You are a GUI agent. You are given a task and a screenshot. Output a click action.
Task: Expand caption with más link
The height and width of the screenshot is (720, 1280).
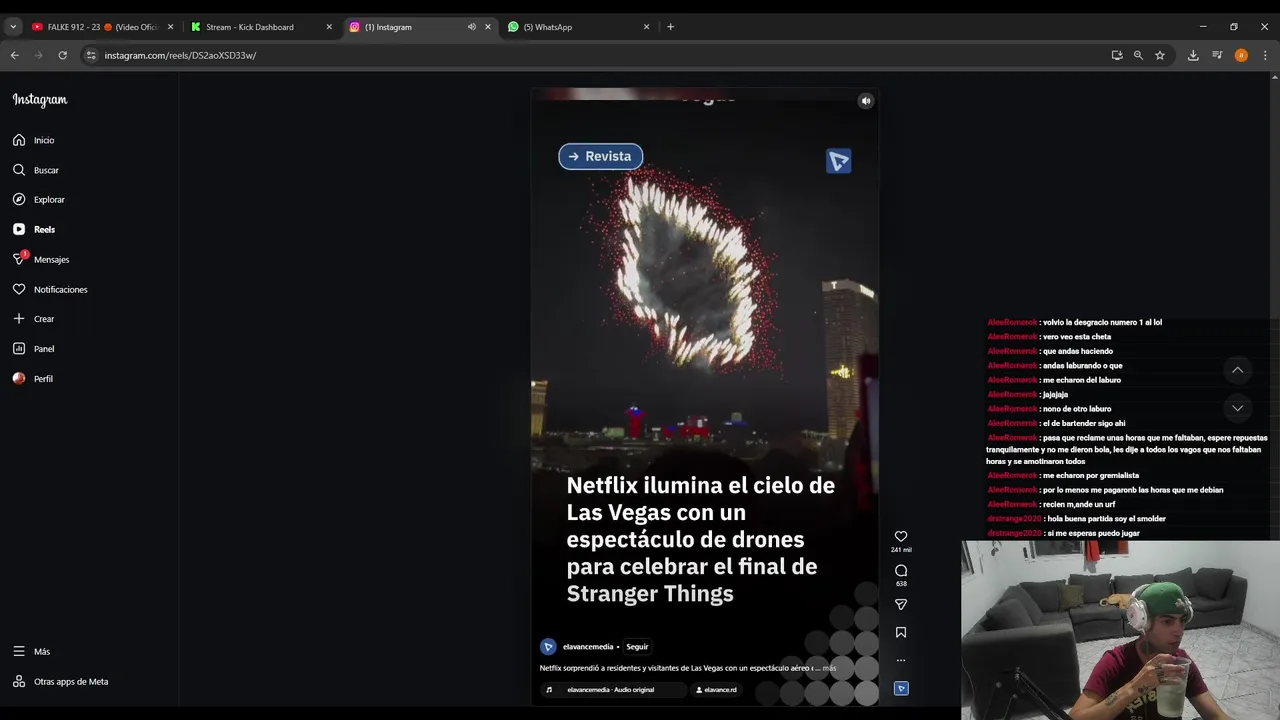(x=829, y=668)
